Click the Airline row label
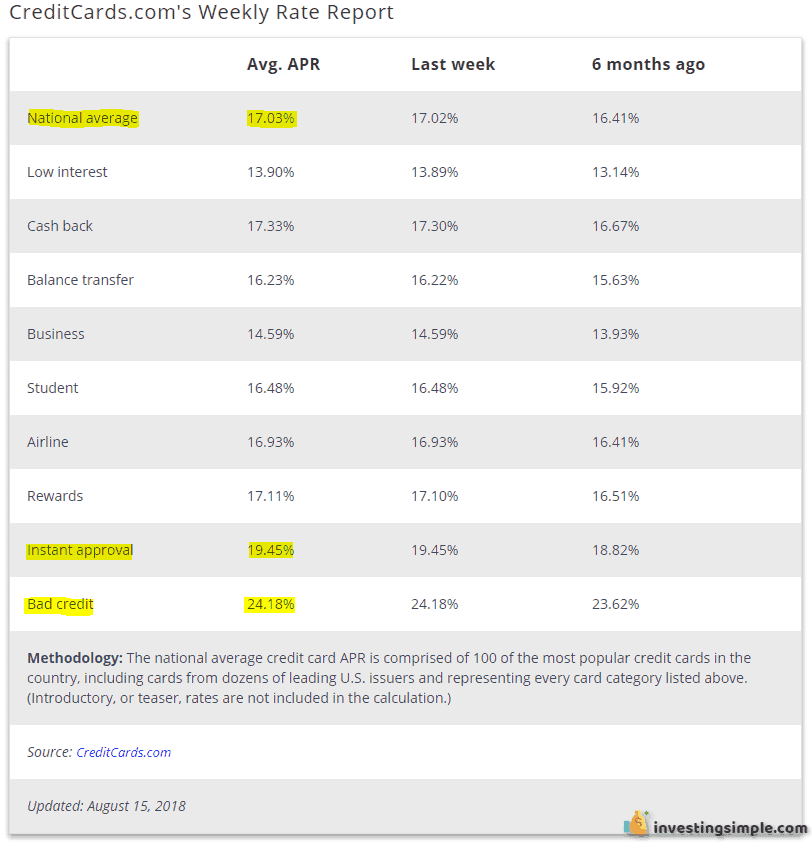 [x=48, y=442]
